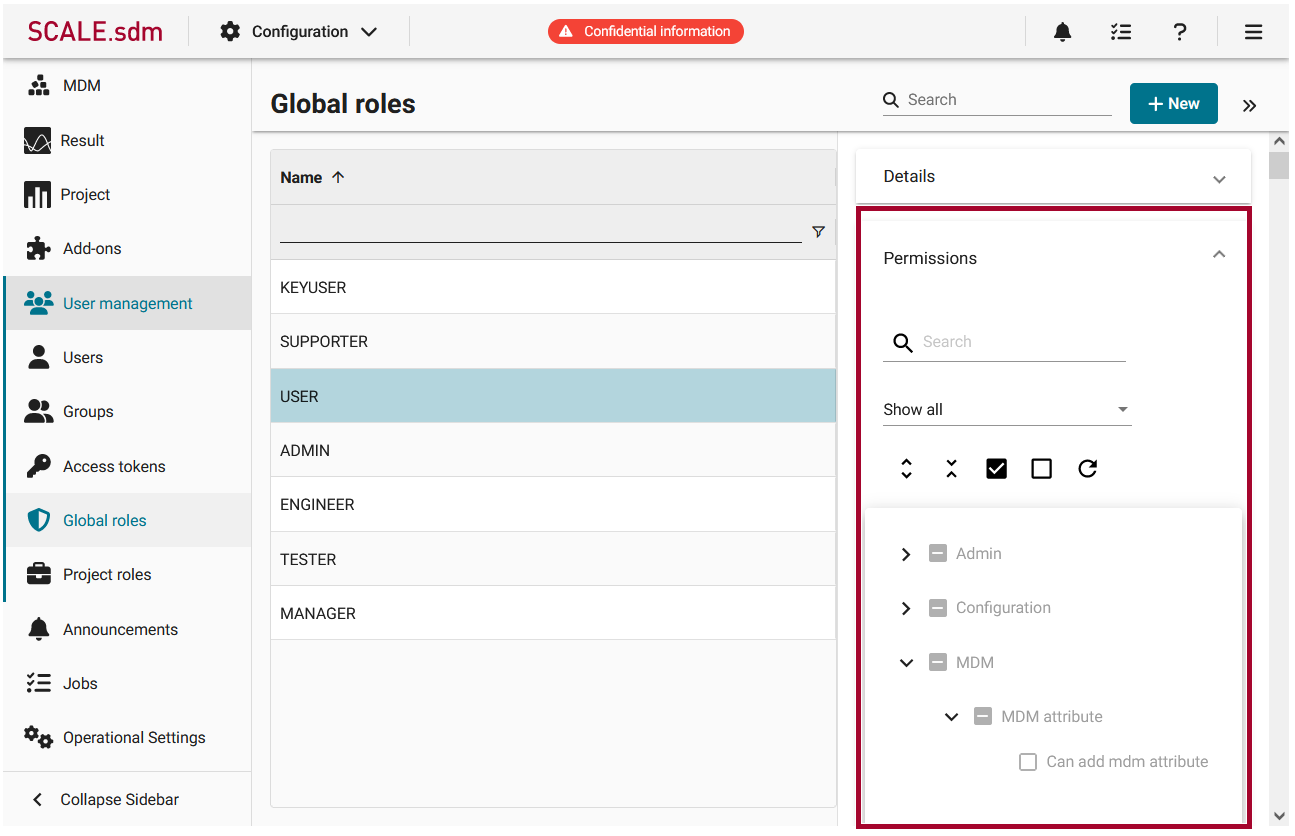Click the Project bar chart icon
Viewport: 1295px width, 836px height.
pyautogui.click(x=37, y=195)
